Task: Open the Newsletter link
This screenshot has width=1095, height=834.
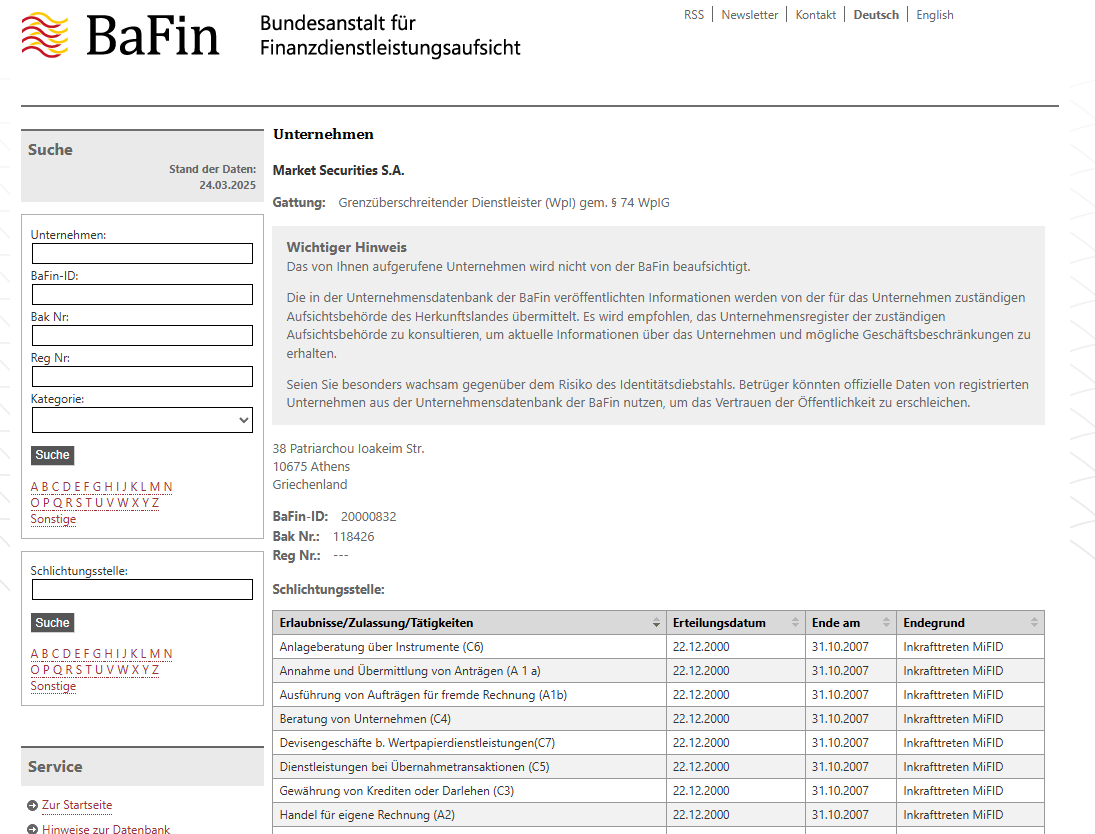Action: (749, 15)
